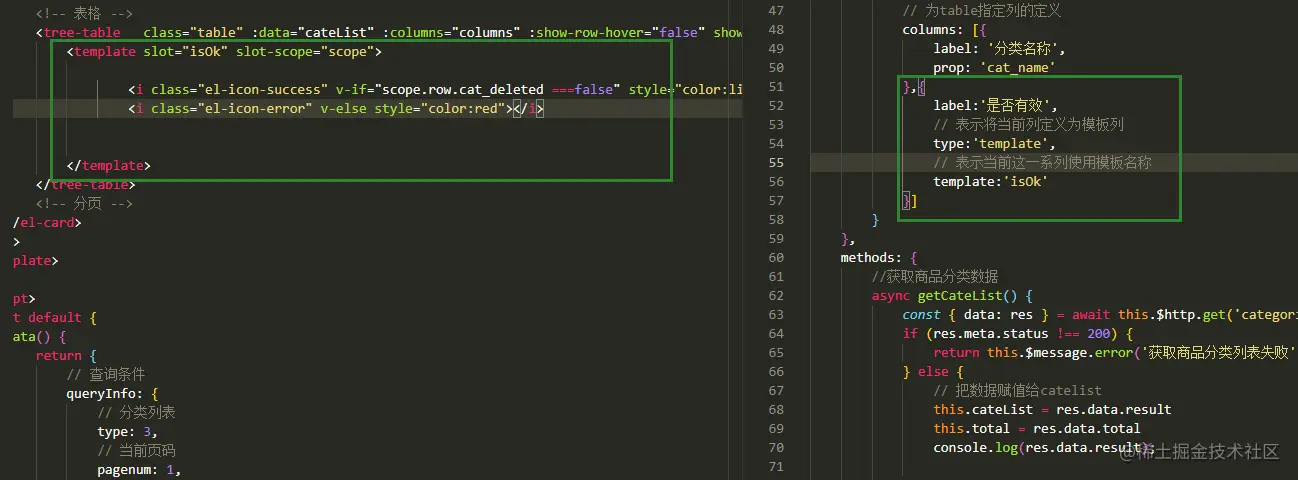Click the class="el-icon-error" attribute

pyautogui.click(x=233, y=109)
